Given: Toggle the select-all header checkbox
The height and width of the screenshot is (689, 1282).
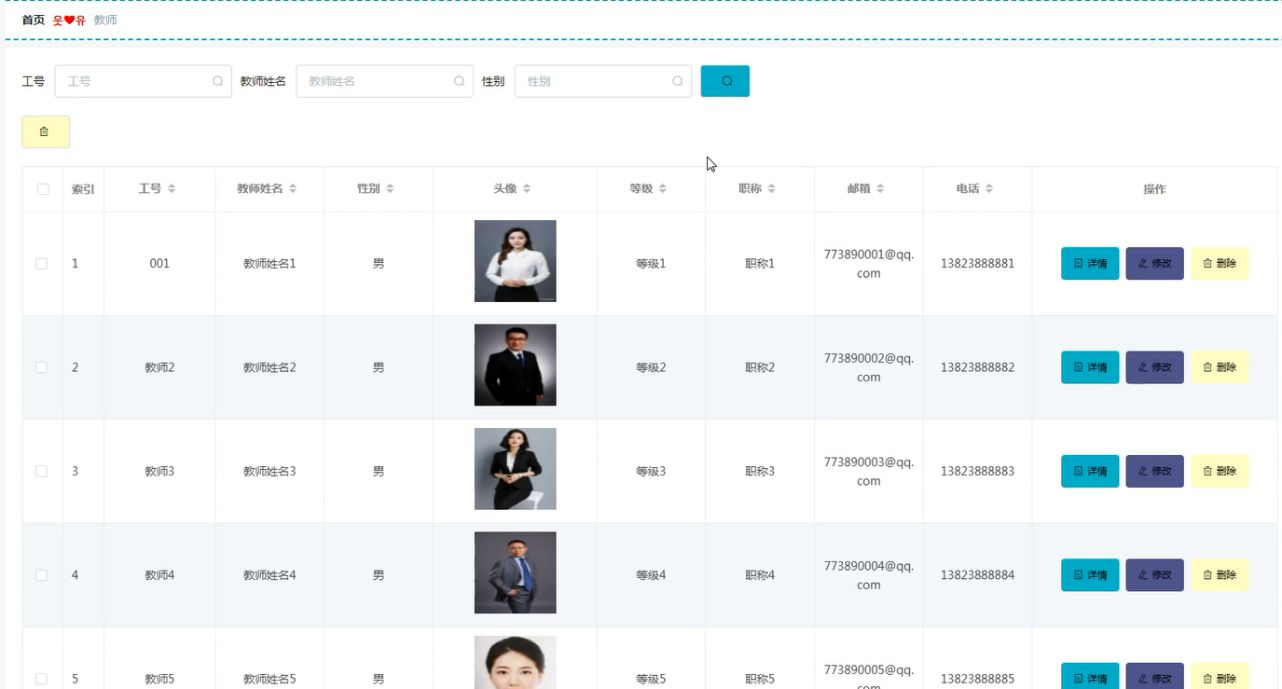Looking at the screenshot, I should 42,189.
